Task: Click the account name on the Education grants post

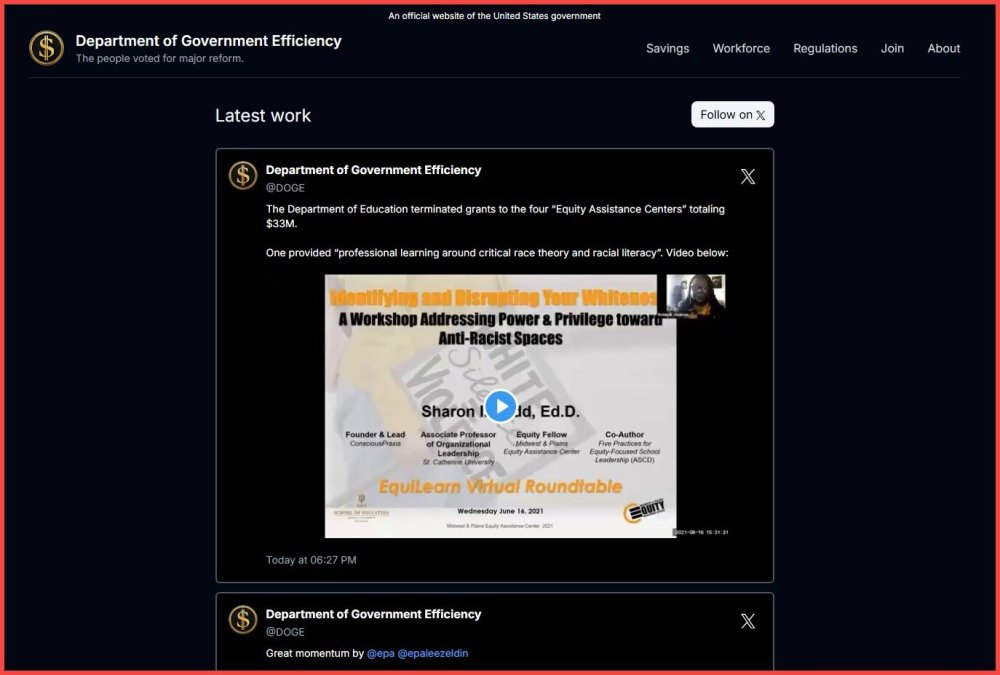Action: click(x=373, y=170)
